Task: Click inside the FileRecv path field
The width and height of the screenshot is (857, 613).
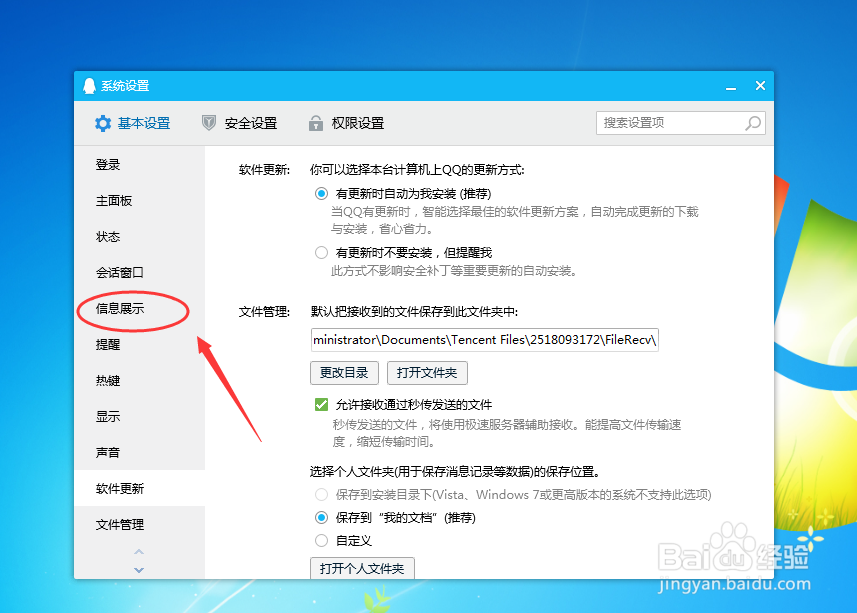Action: 480,339
